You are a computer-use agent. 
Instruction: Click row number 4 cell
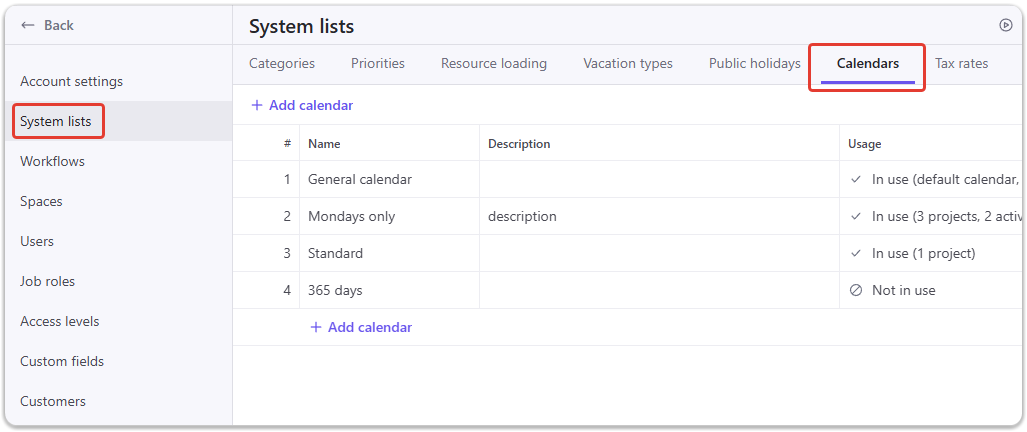click(266, 290)
